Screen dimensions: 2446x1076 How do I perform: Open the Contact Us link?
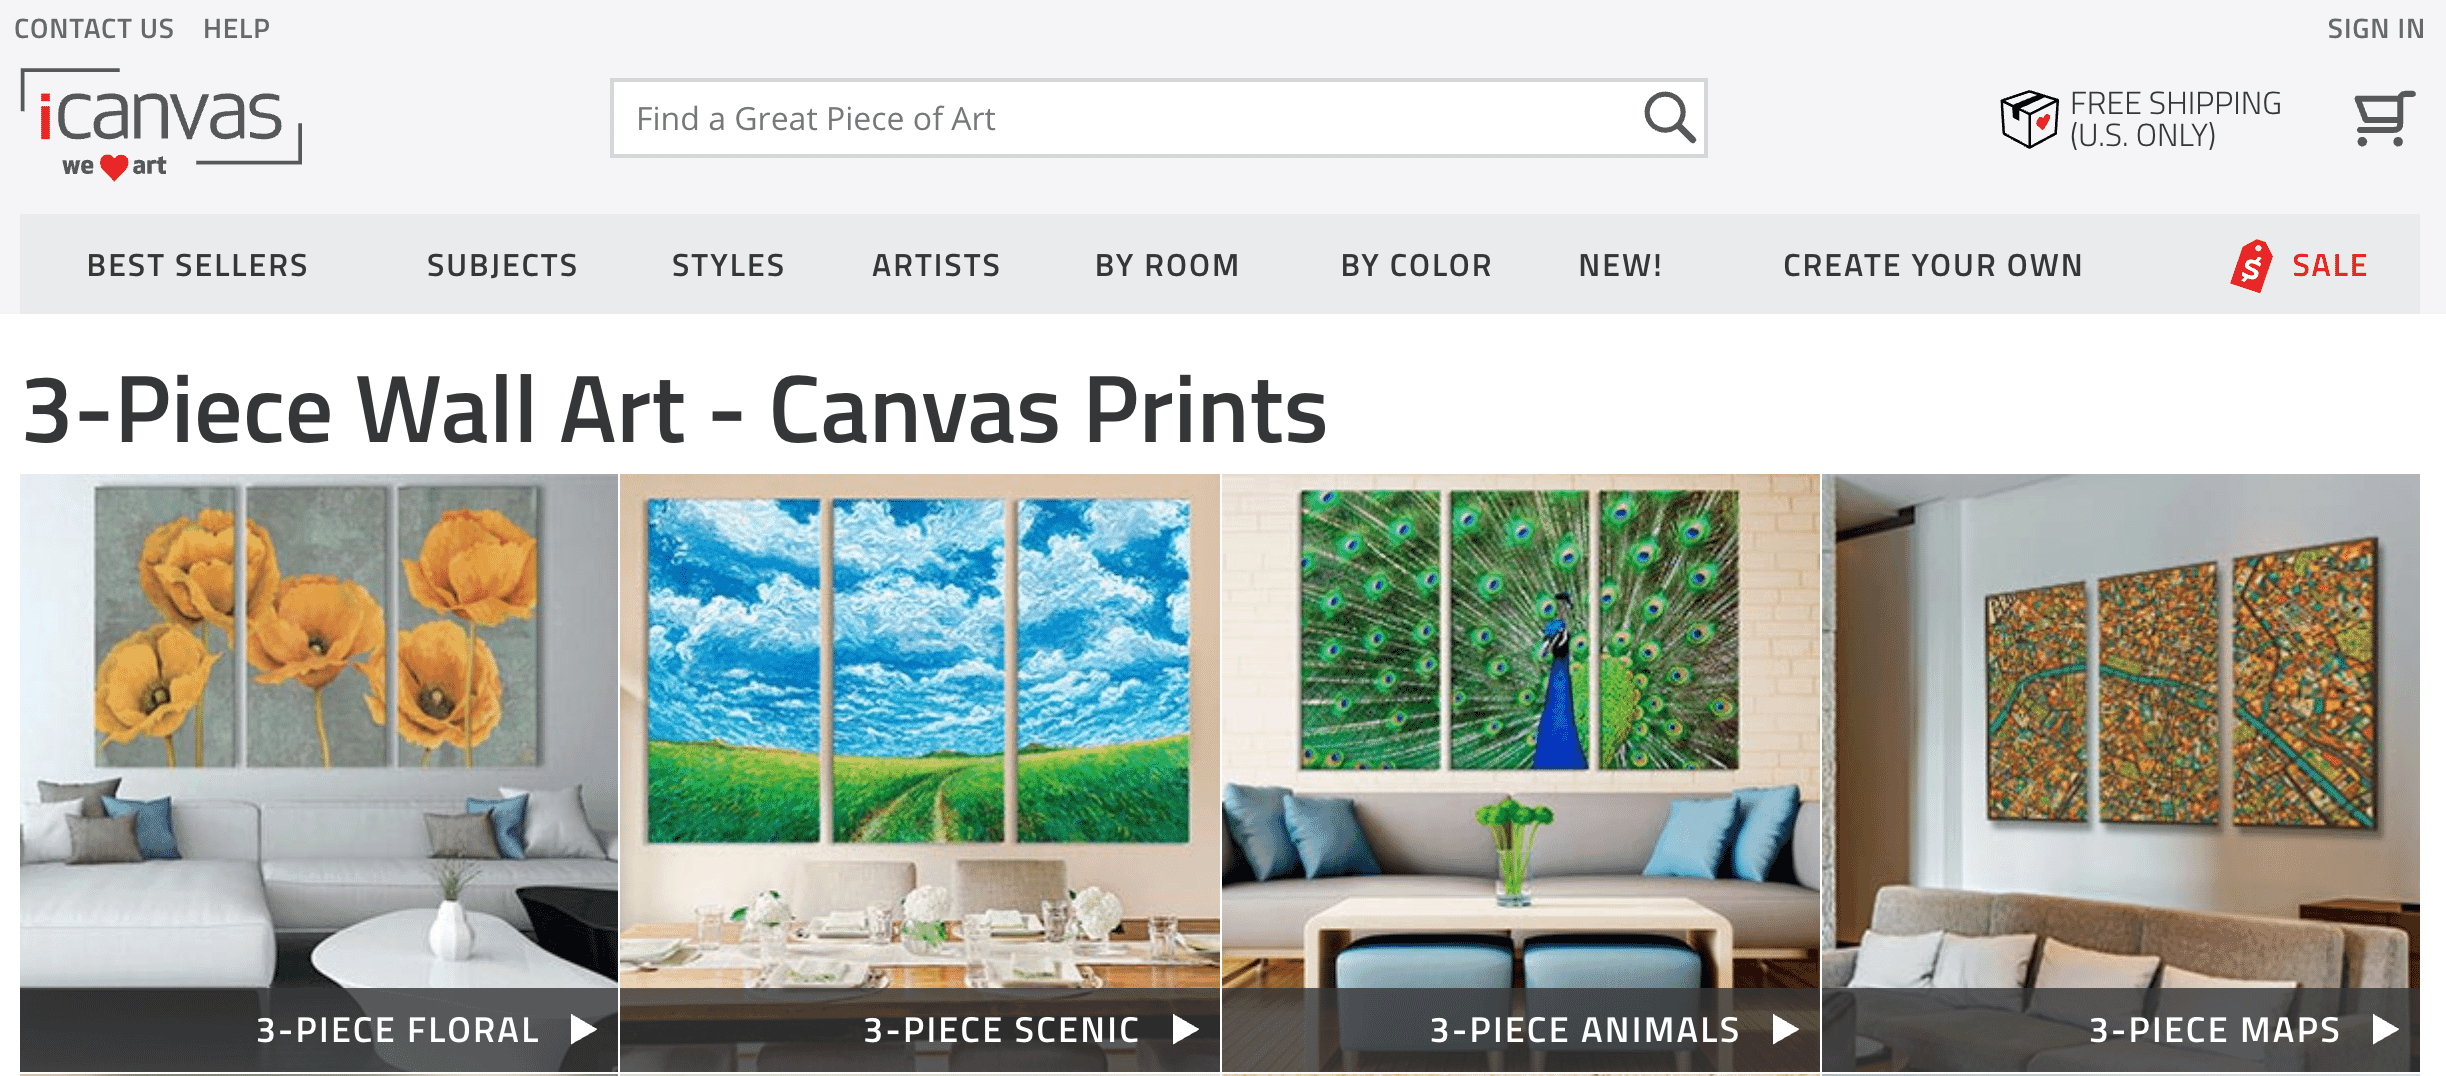94,29
